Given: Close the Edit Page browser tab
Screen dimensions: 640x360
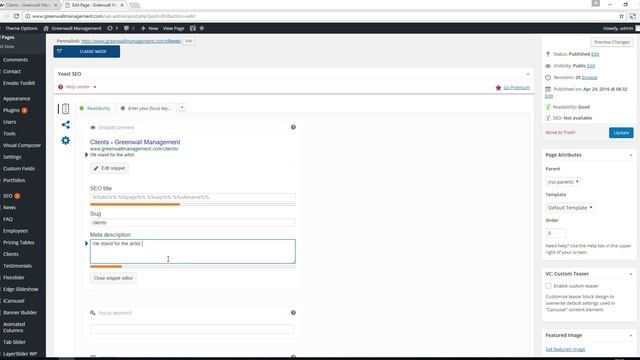Looking at the screenshot, I should pos(122,5).
